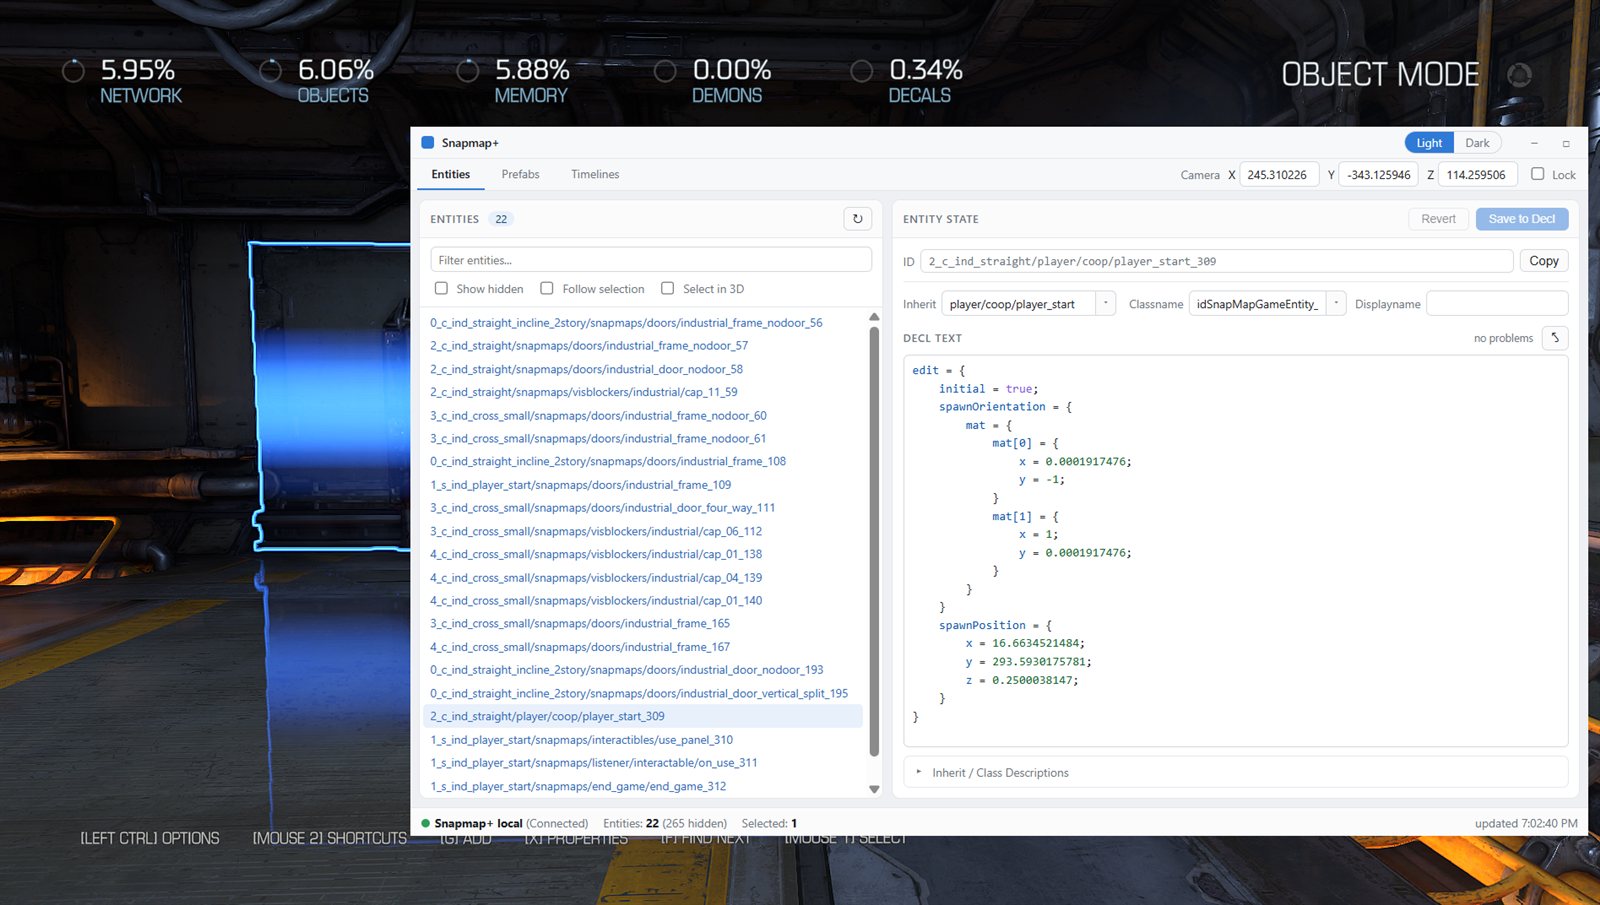The height and width of the screenshot is (905, 1600).
Task: Click the entity list scroll-down arrow
Action: 874,789
